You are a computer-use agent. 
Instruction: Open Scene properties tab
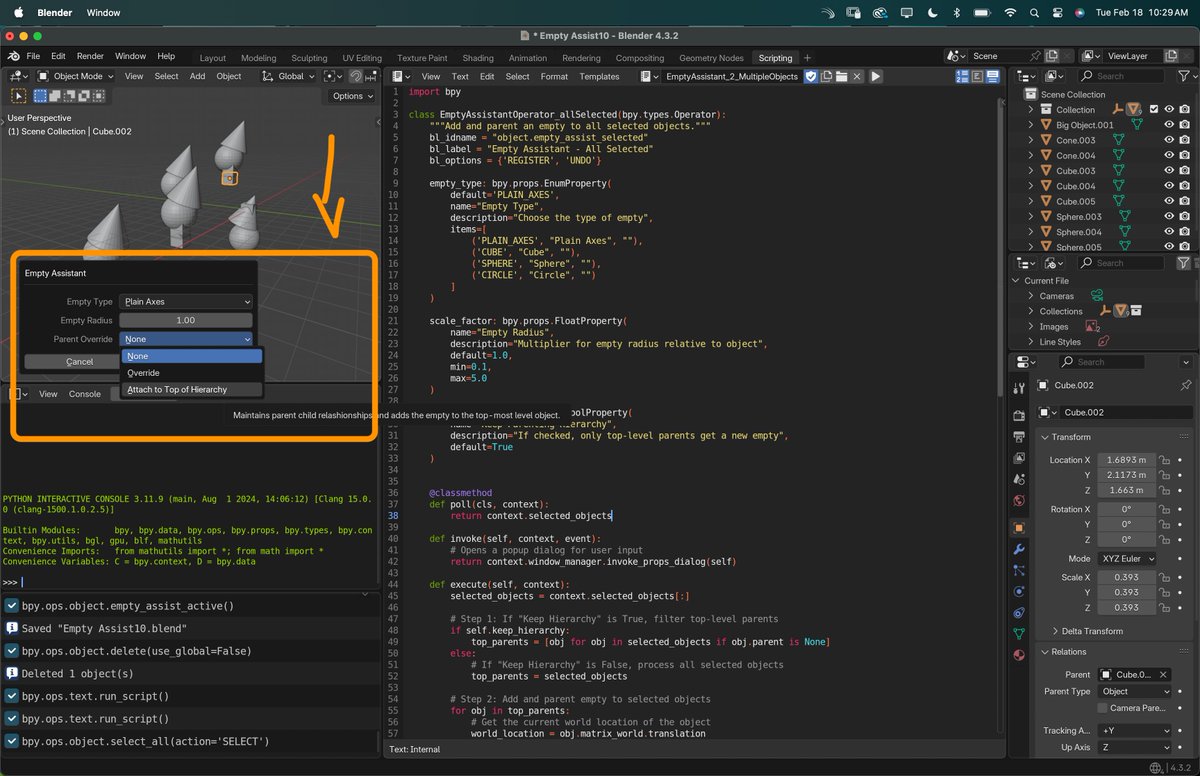(x=1019, y=479)
